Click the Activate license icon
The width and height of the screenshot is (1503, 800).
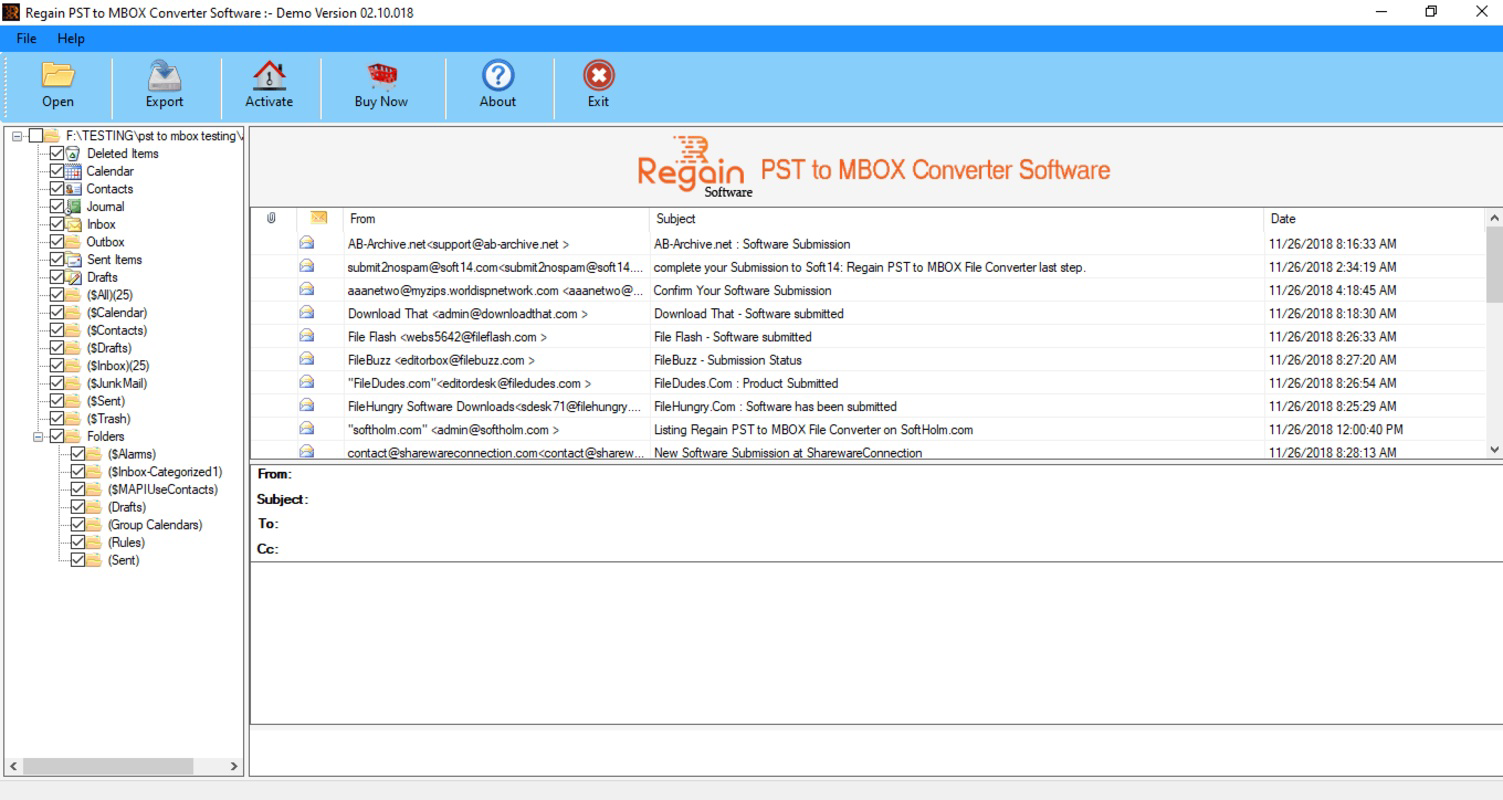pyautogui.click(x=269, y=75)
